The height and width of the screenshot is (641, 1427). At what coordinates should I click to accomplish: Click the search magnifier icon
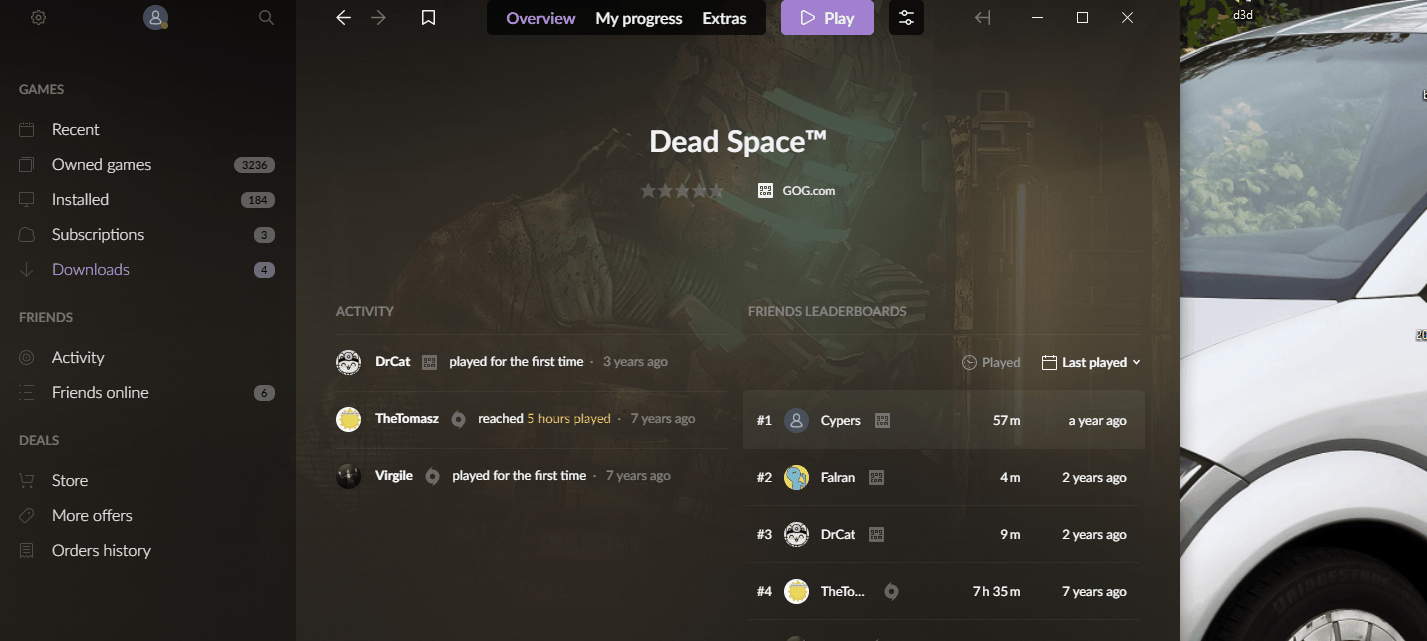(266, 17)
